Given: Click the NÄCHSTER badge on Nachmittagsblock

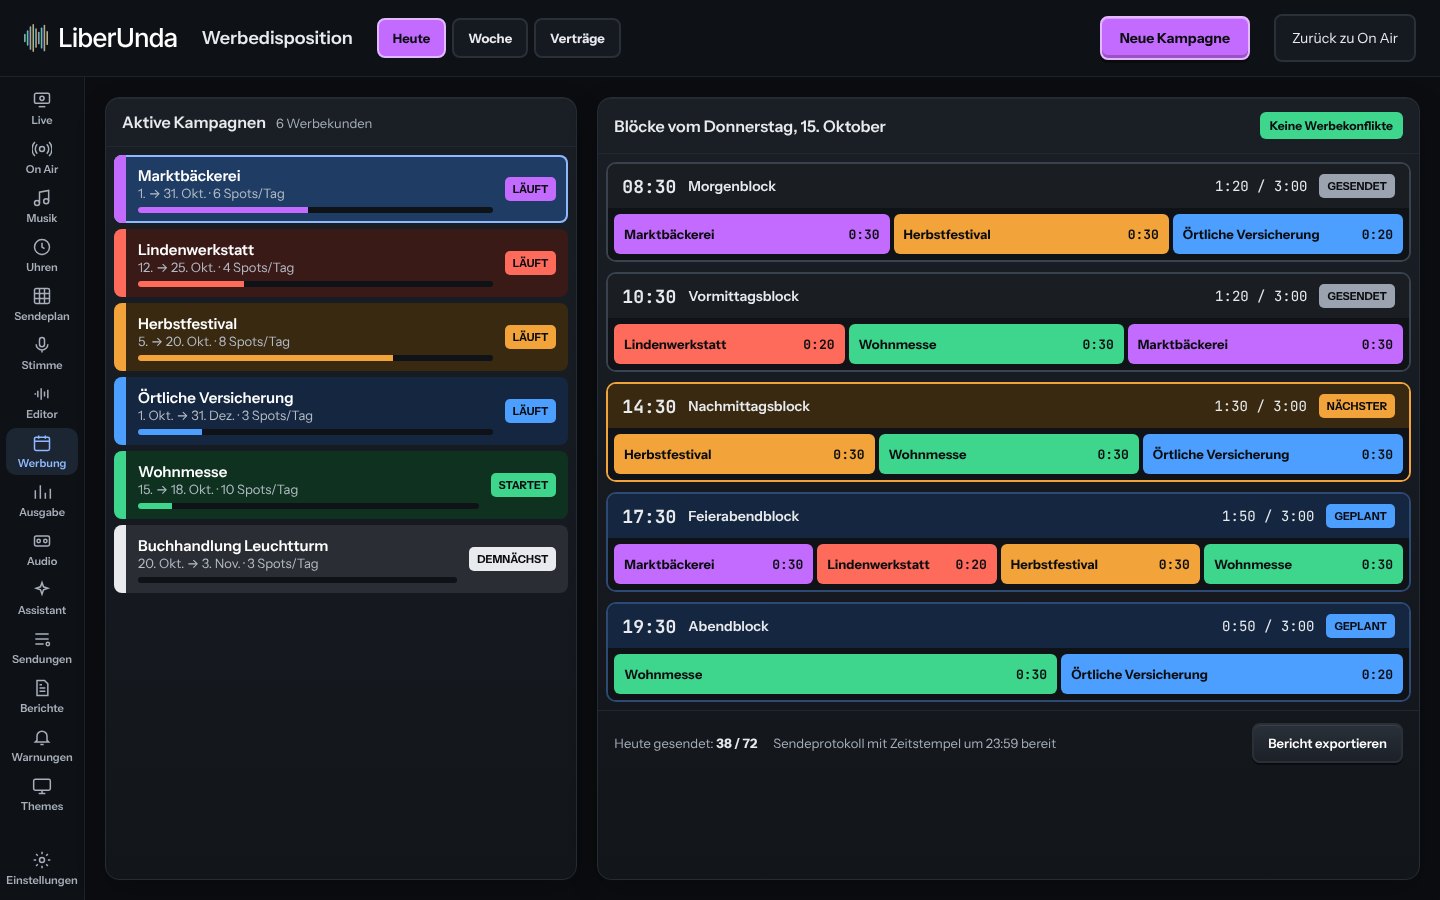Looking at the screenshot, I should (x=1356, y=406).
